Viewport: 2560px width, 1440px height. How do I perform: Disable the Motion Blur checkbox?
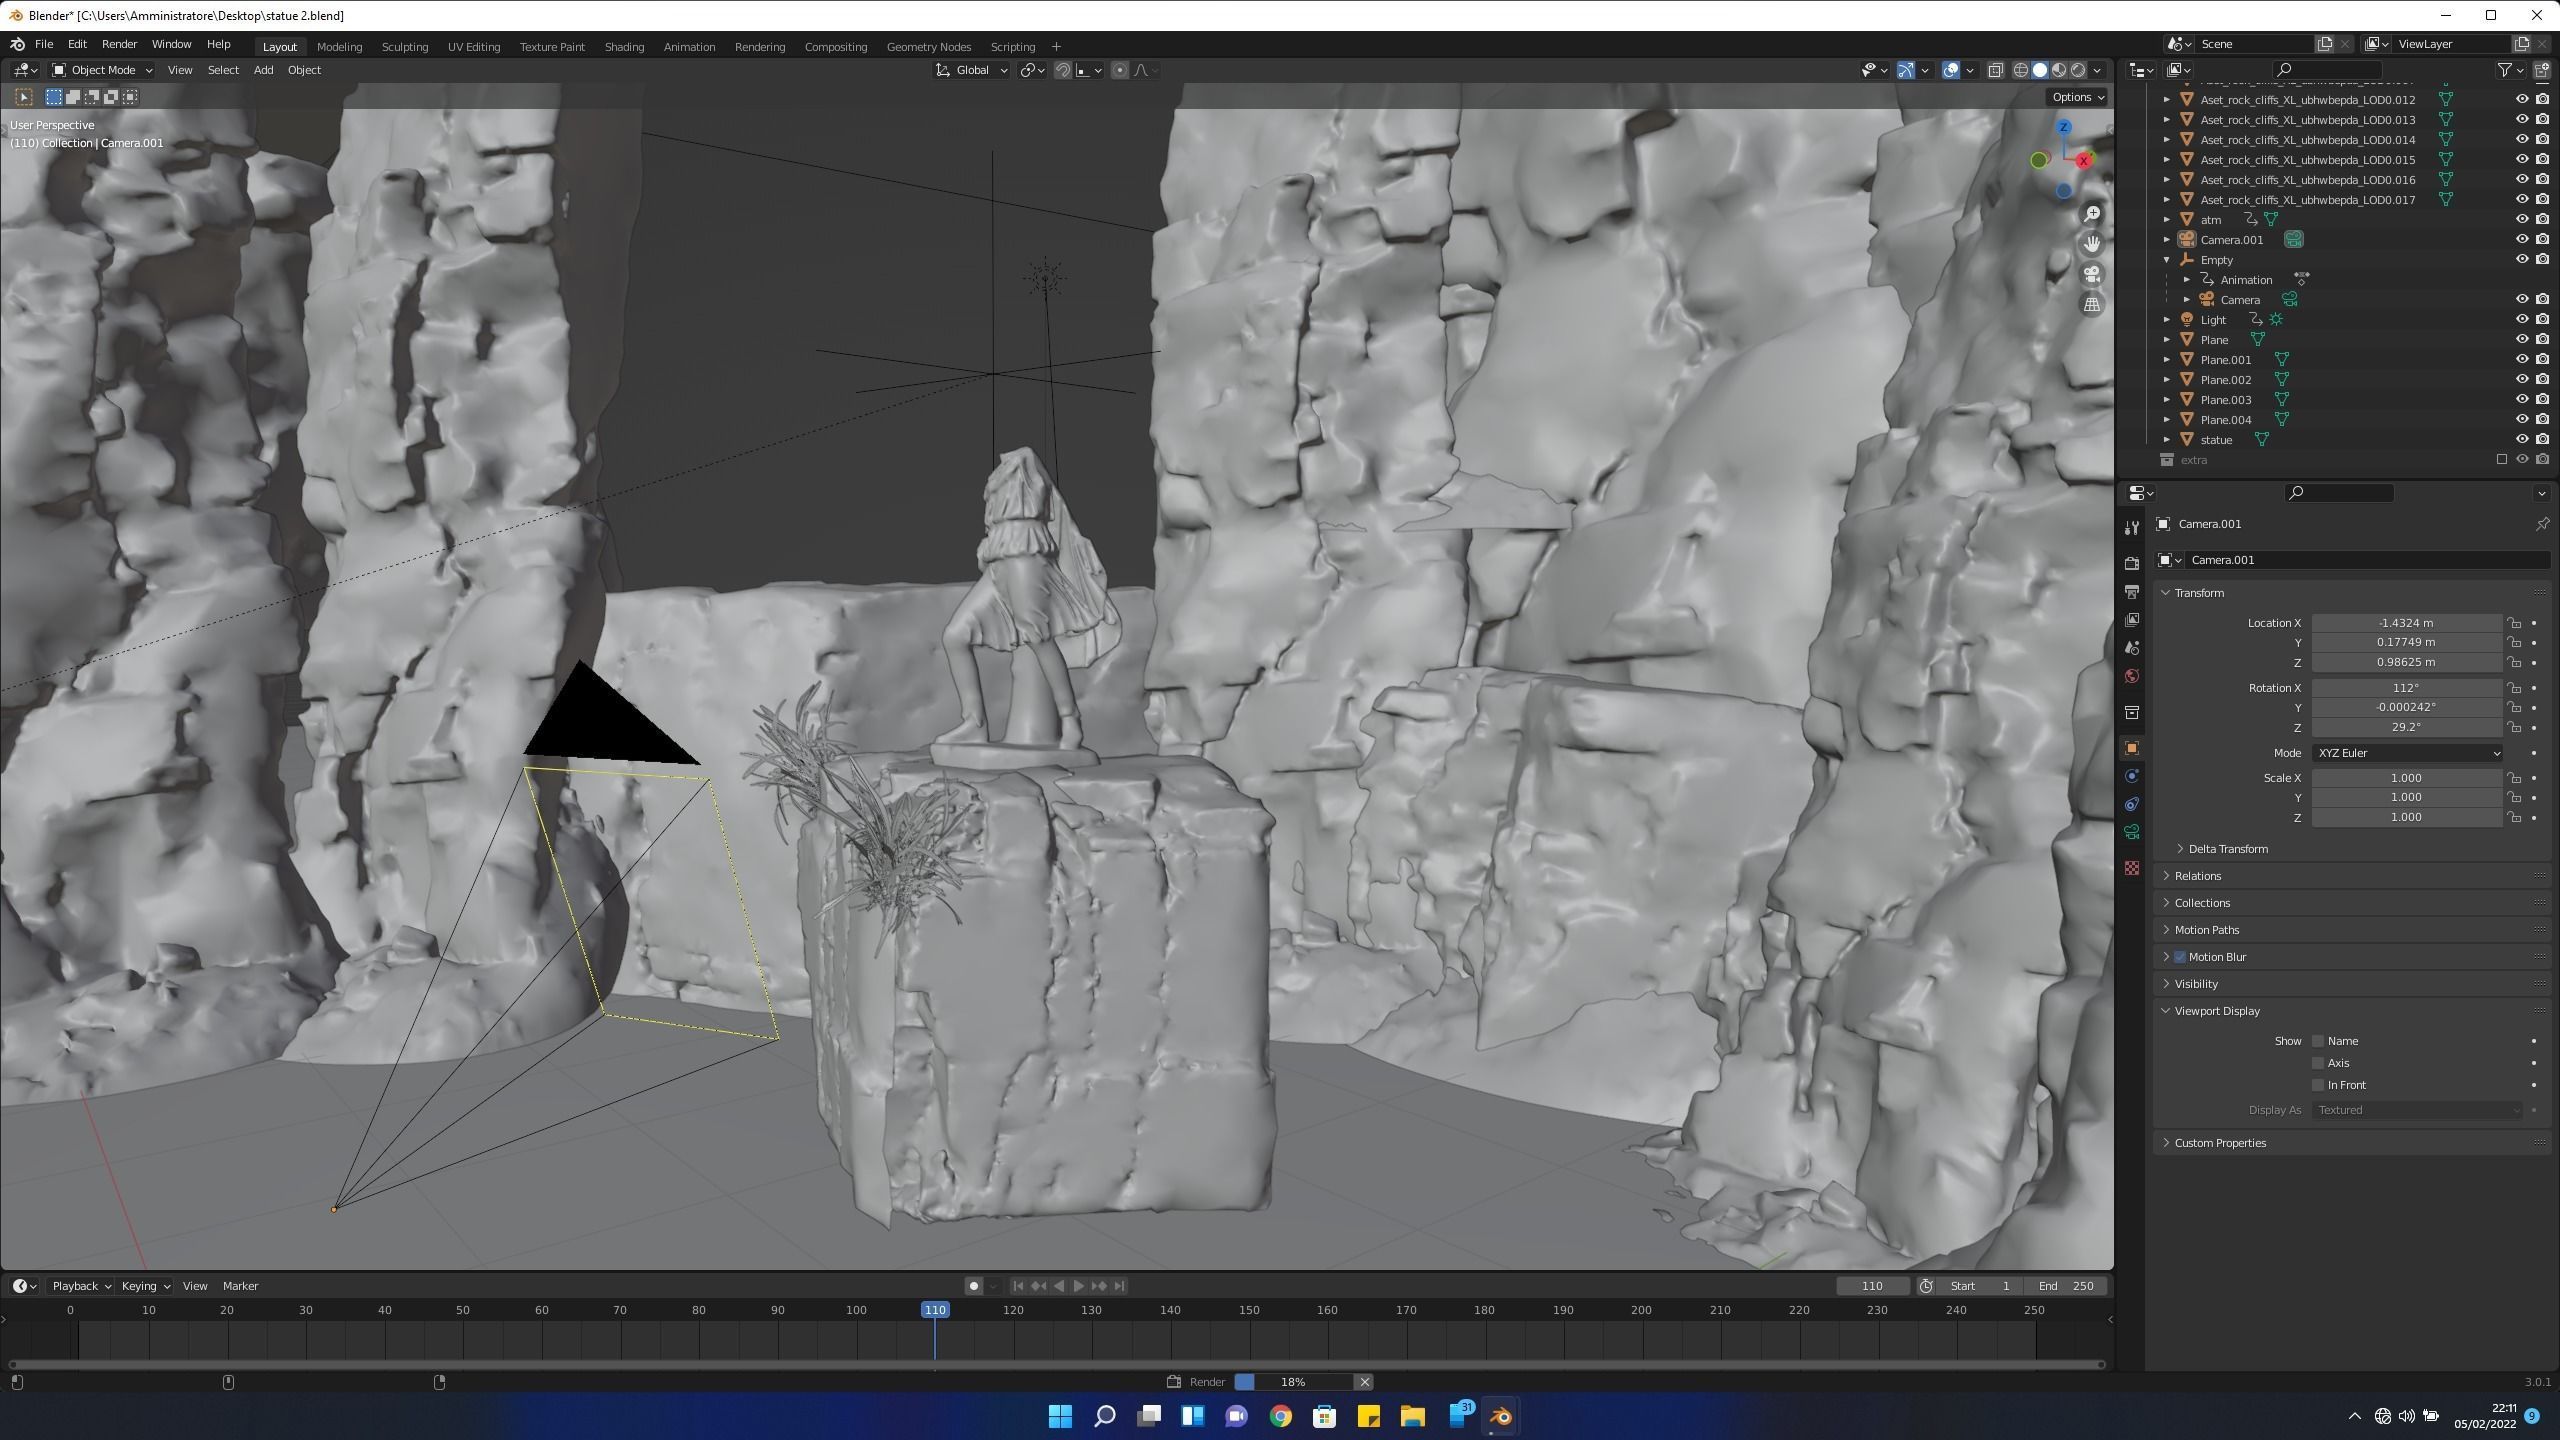pos(2180,957)
